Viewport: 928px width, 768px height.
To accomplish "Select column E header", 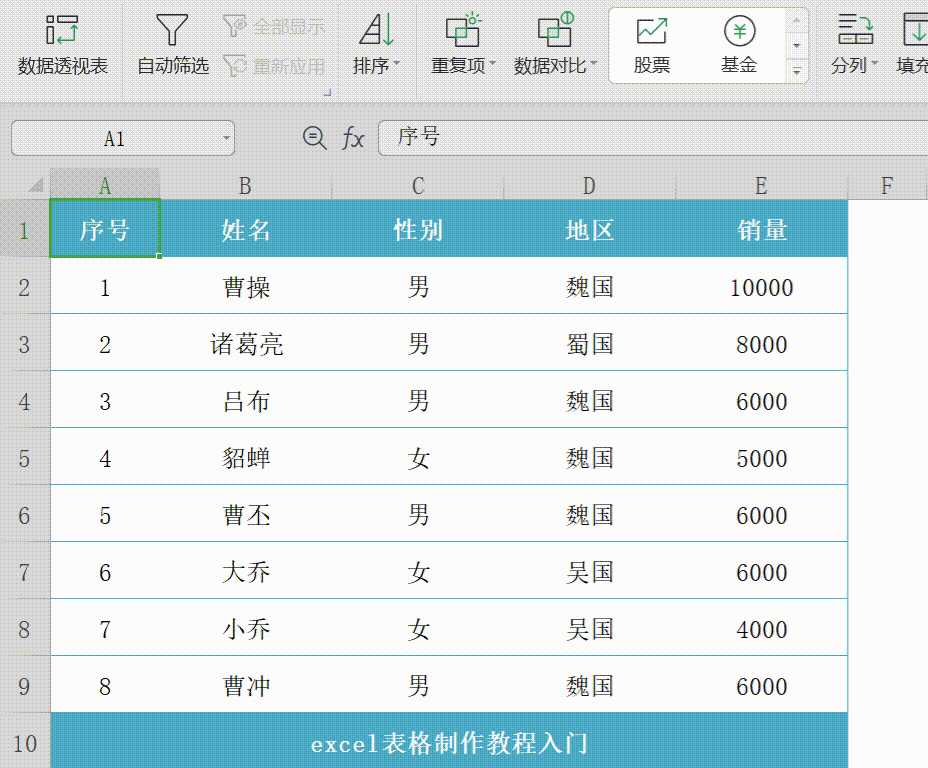I will 761,186.
